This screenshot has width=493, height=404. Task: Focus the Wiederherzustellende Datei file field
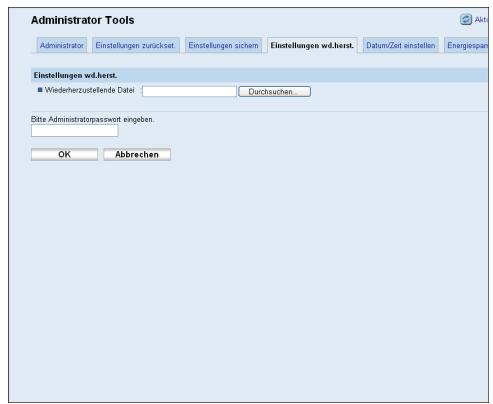coord(189,91)
